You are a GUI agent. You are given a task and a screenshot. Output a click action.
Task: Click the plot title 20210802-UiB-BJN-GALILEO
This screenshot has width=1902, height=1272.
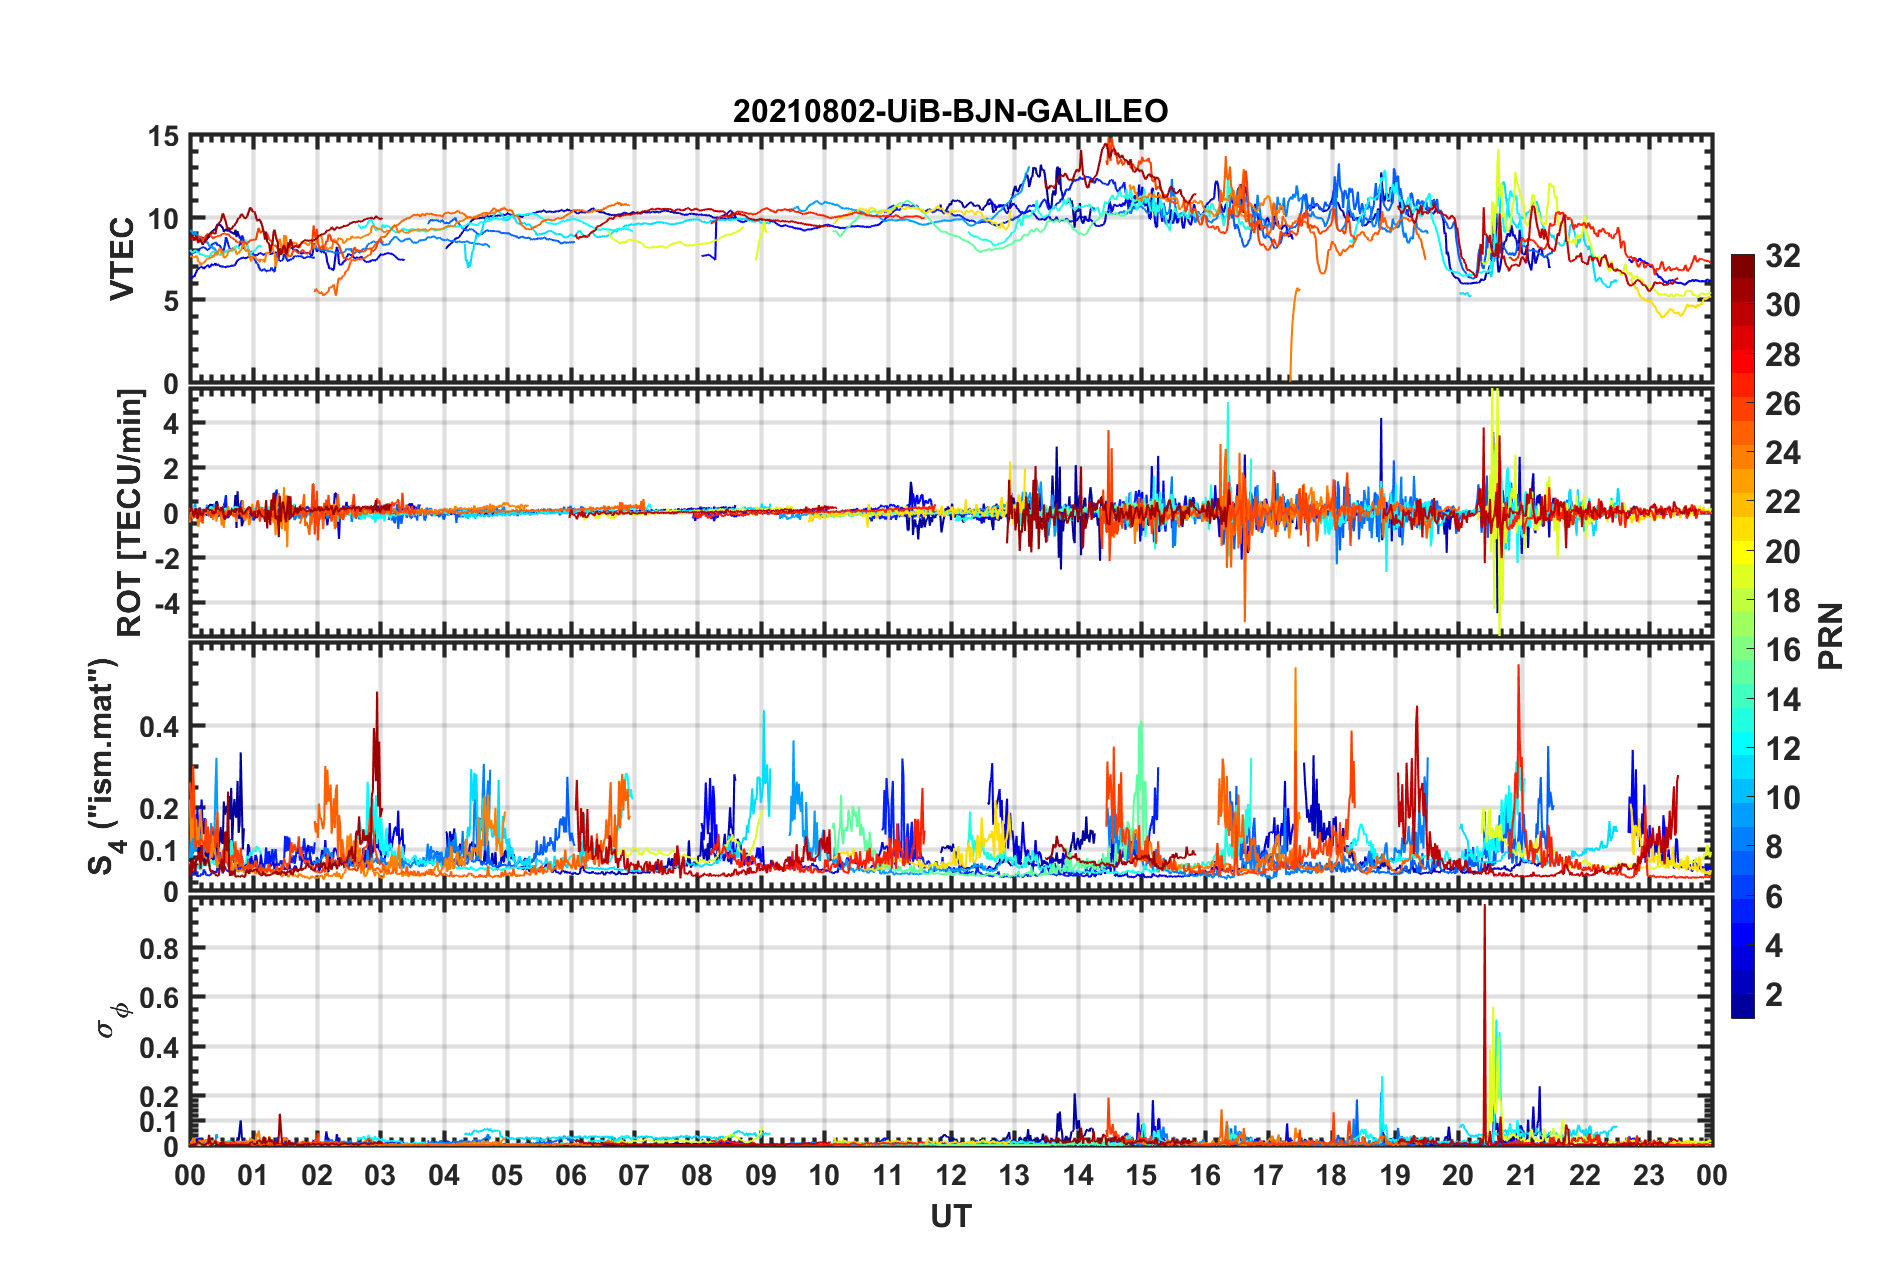(x=950, y=111)
